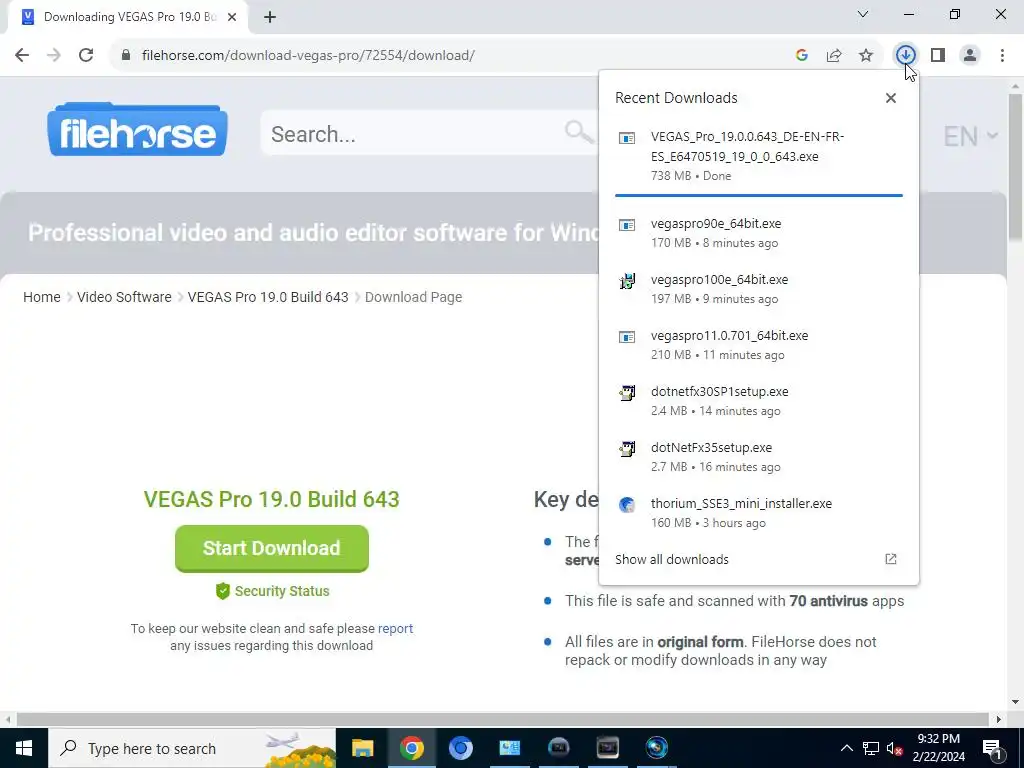Click the address bar URL

pyautogui.click(x=308, y=55)
